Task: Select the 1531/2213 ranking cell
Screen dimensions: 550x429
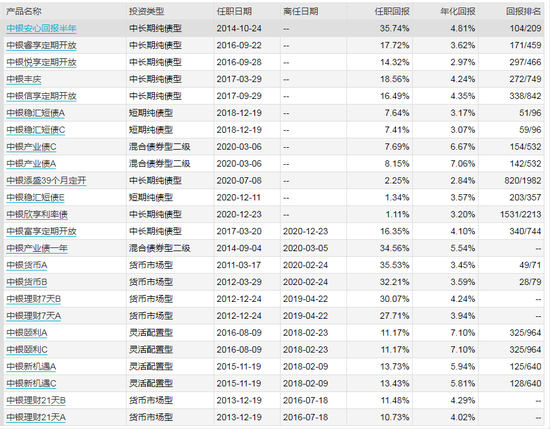Action: tap(521, 214)
